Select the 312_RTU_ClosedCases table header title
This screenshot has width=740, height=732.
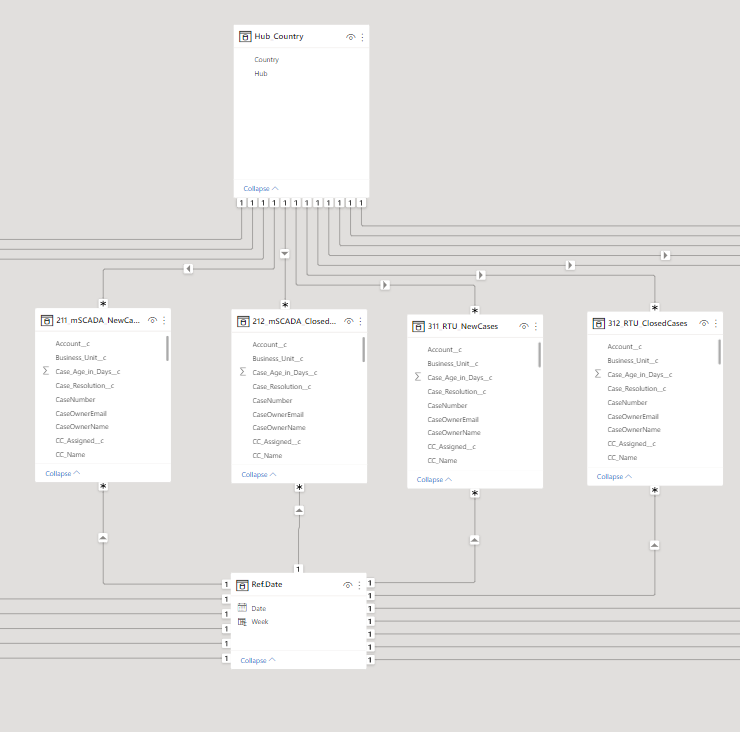coord(648,323)
